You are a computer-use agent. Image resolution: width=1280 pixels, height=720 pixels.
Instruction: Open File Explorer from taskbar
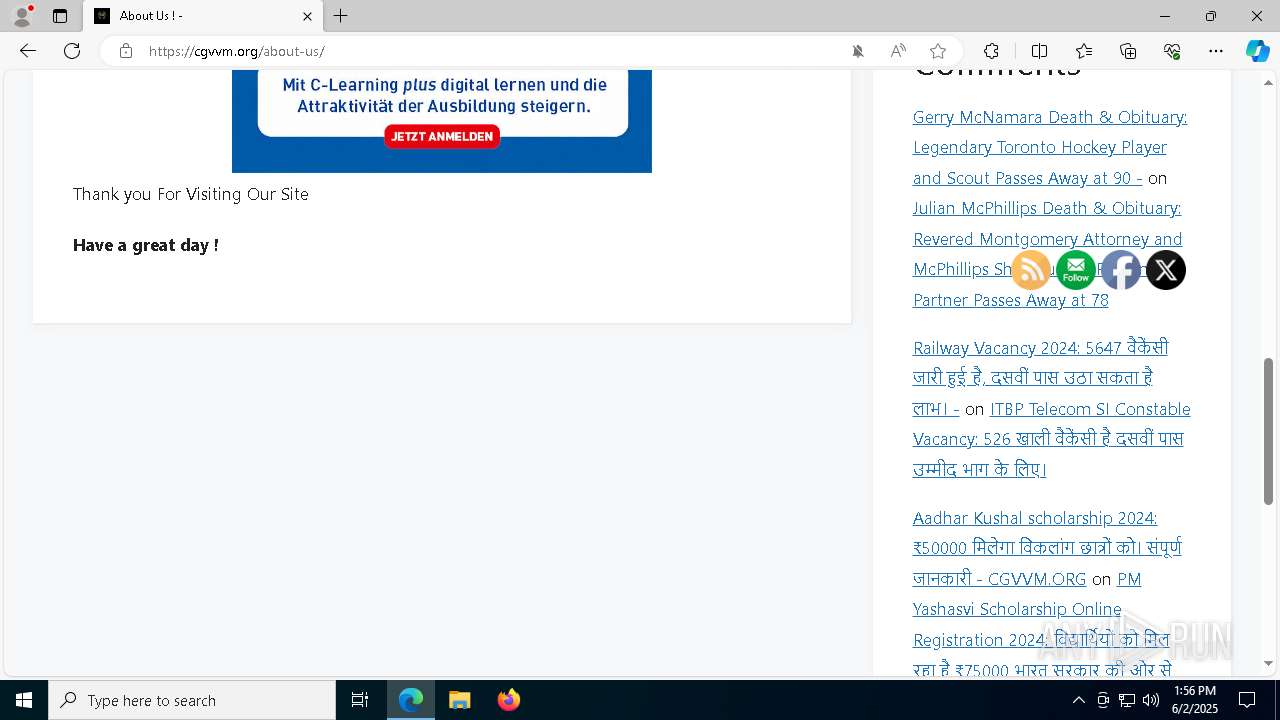click(460, 700)
